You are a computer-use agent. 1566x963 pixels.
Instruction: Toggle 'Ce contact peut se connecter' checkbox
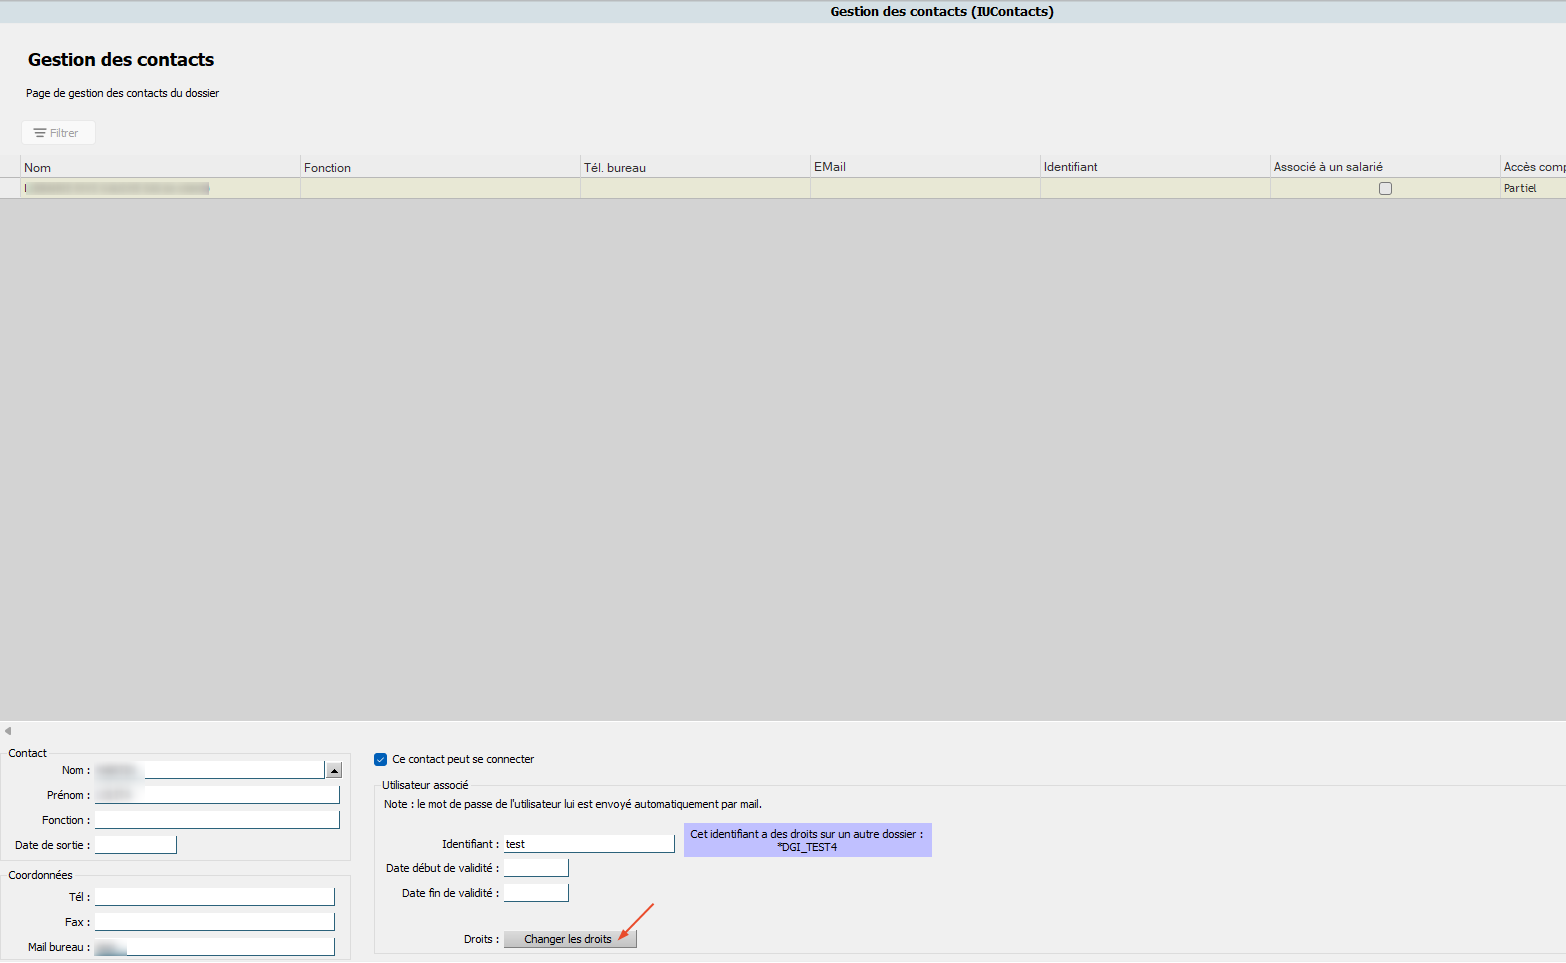click(381, 760)
